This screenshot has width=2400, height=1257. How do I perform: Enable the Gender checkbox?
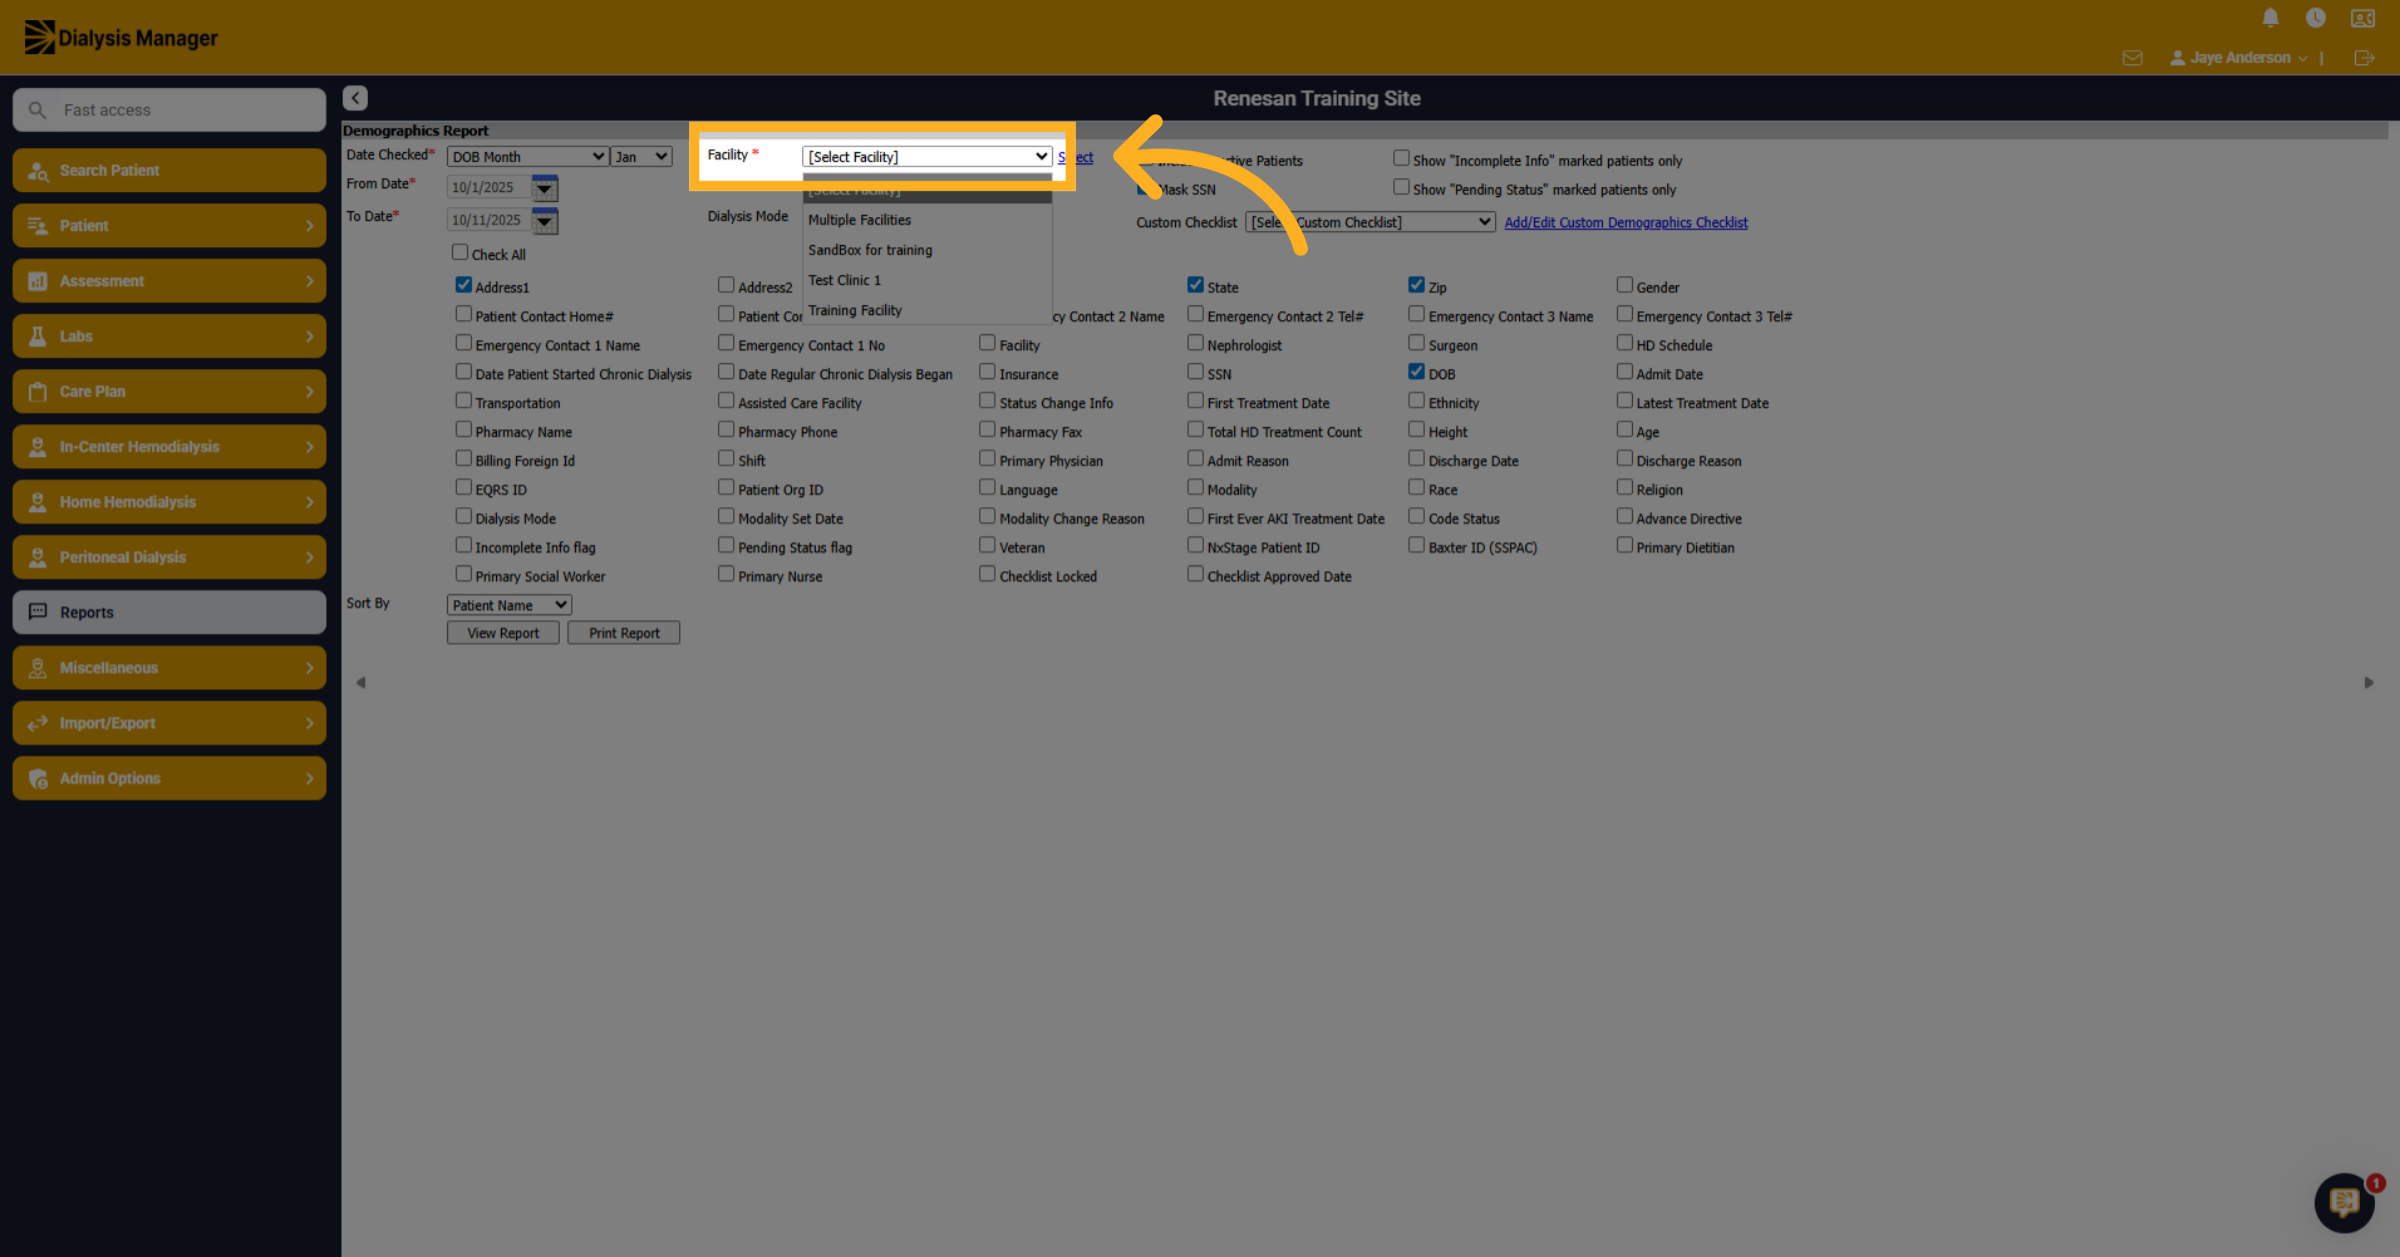click(1625, 285)
